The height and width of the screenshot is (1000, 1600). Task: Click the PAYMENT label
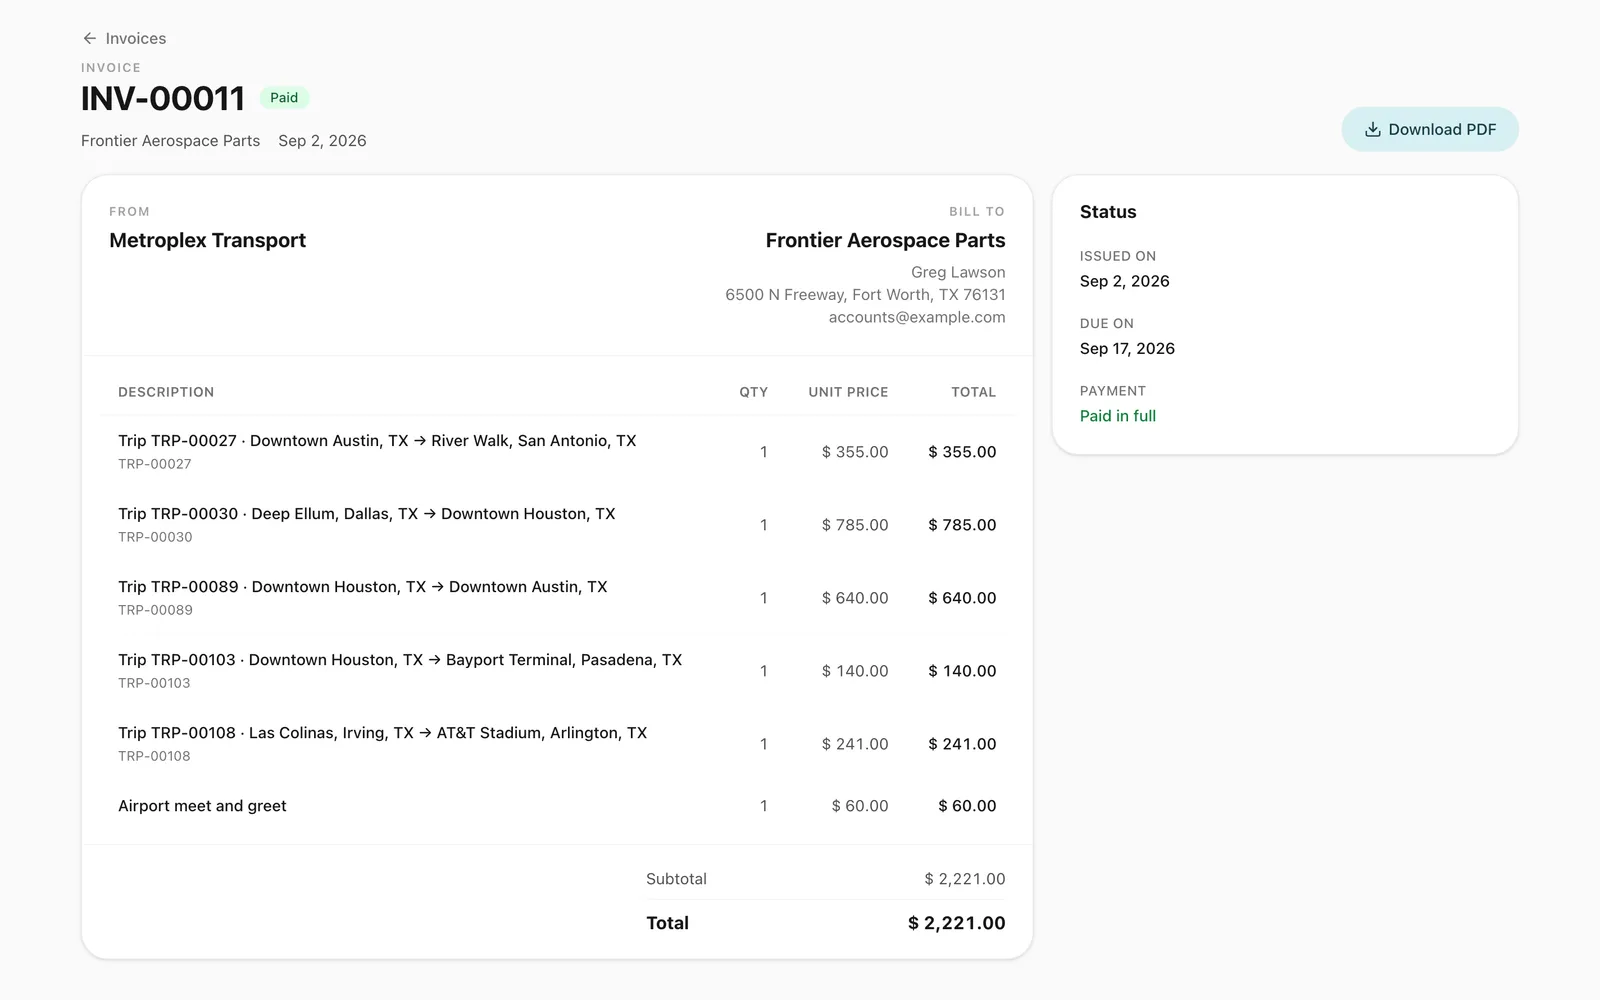pyautogui.click(x=1113, y=391)
